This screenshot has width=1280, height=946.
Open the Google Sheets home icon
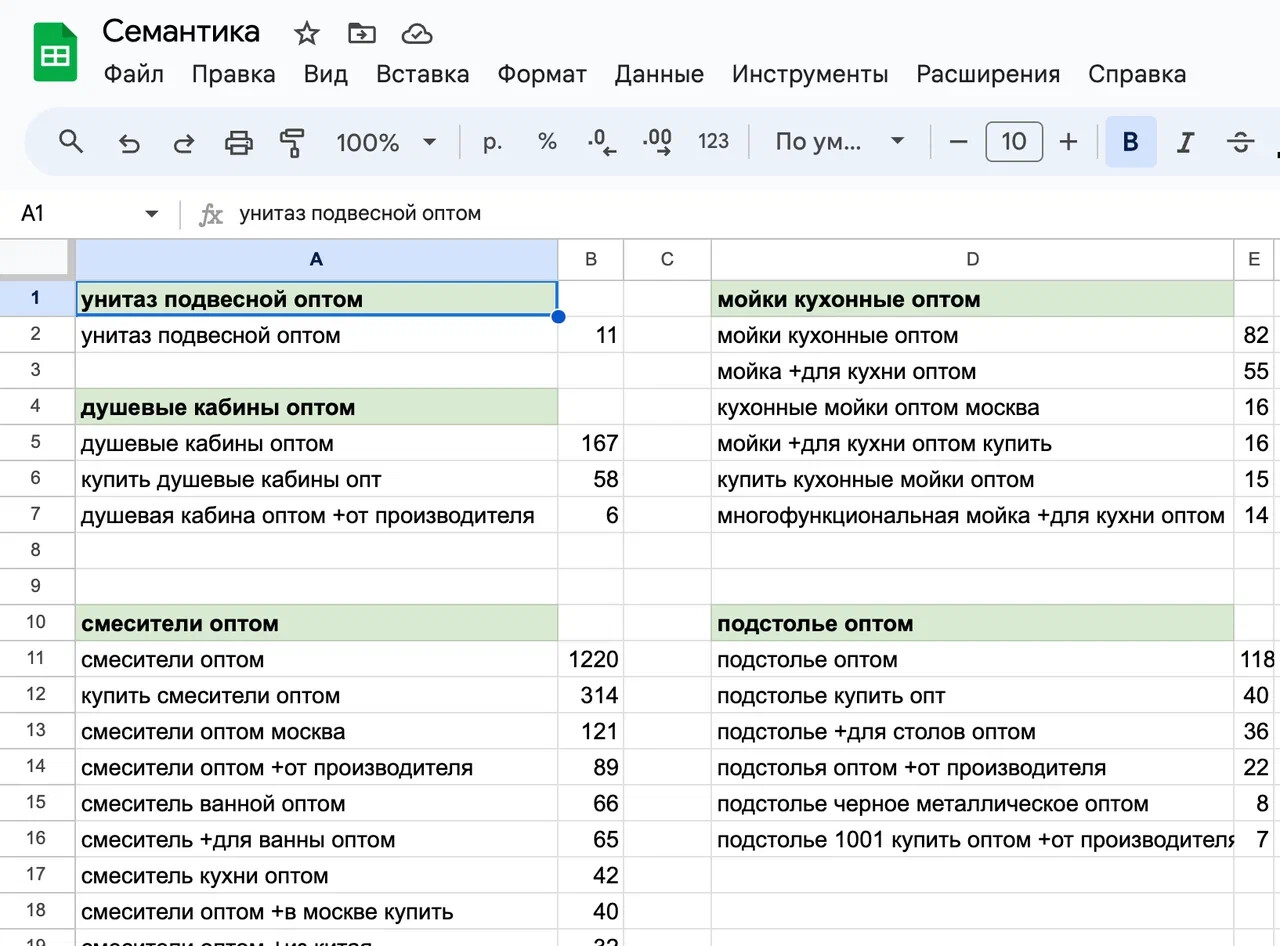(56, 52)
